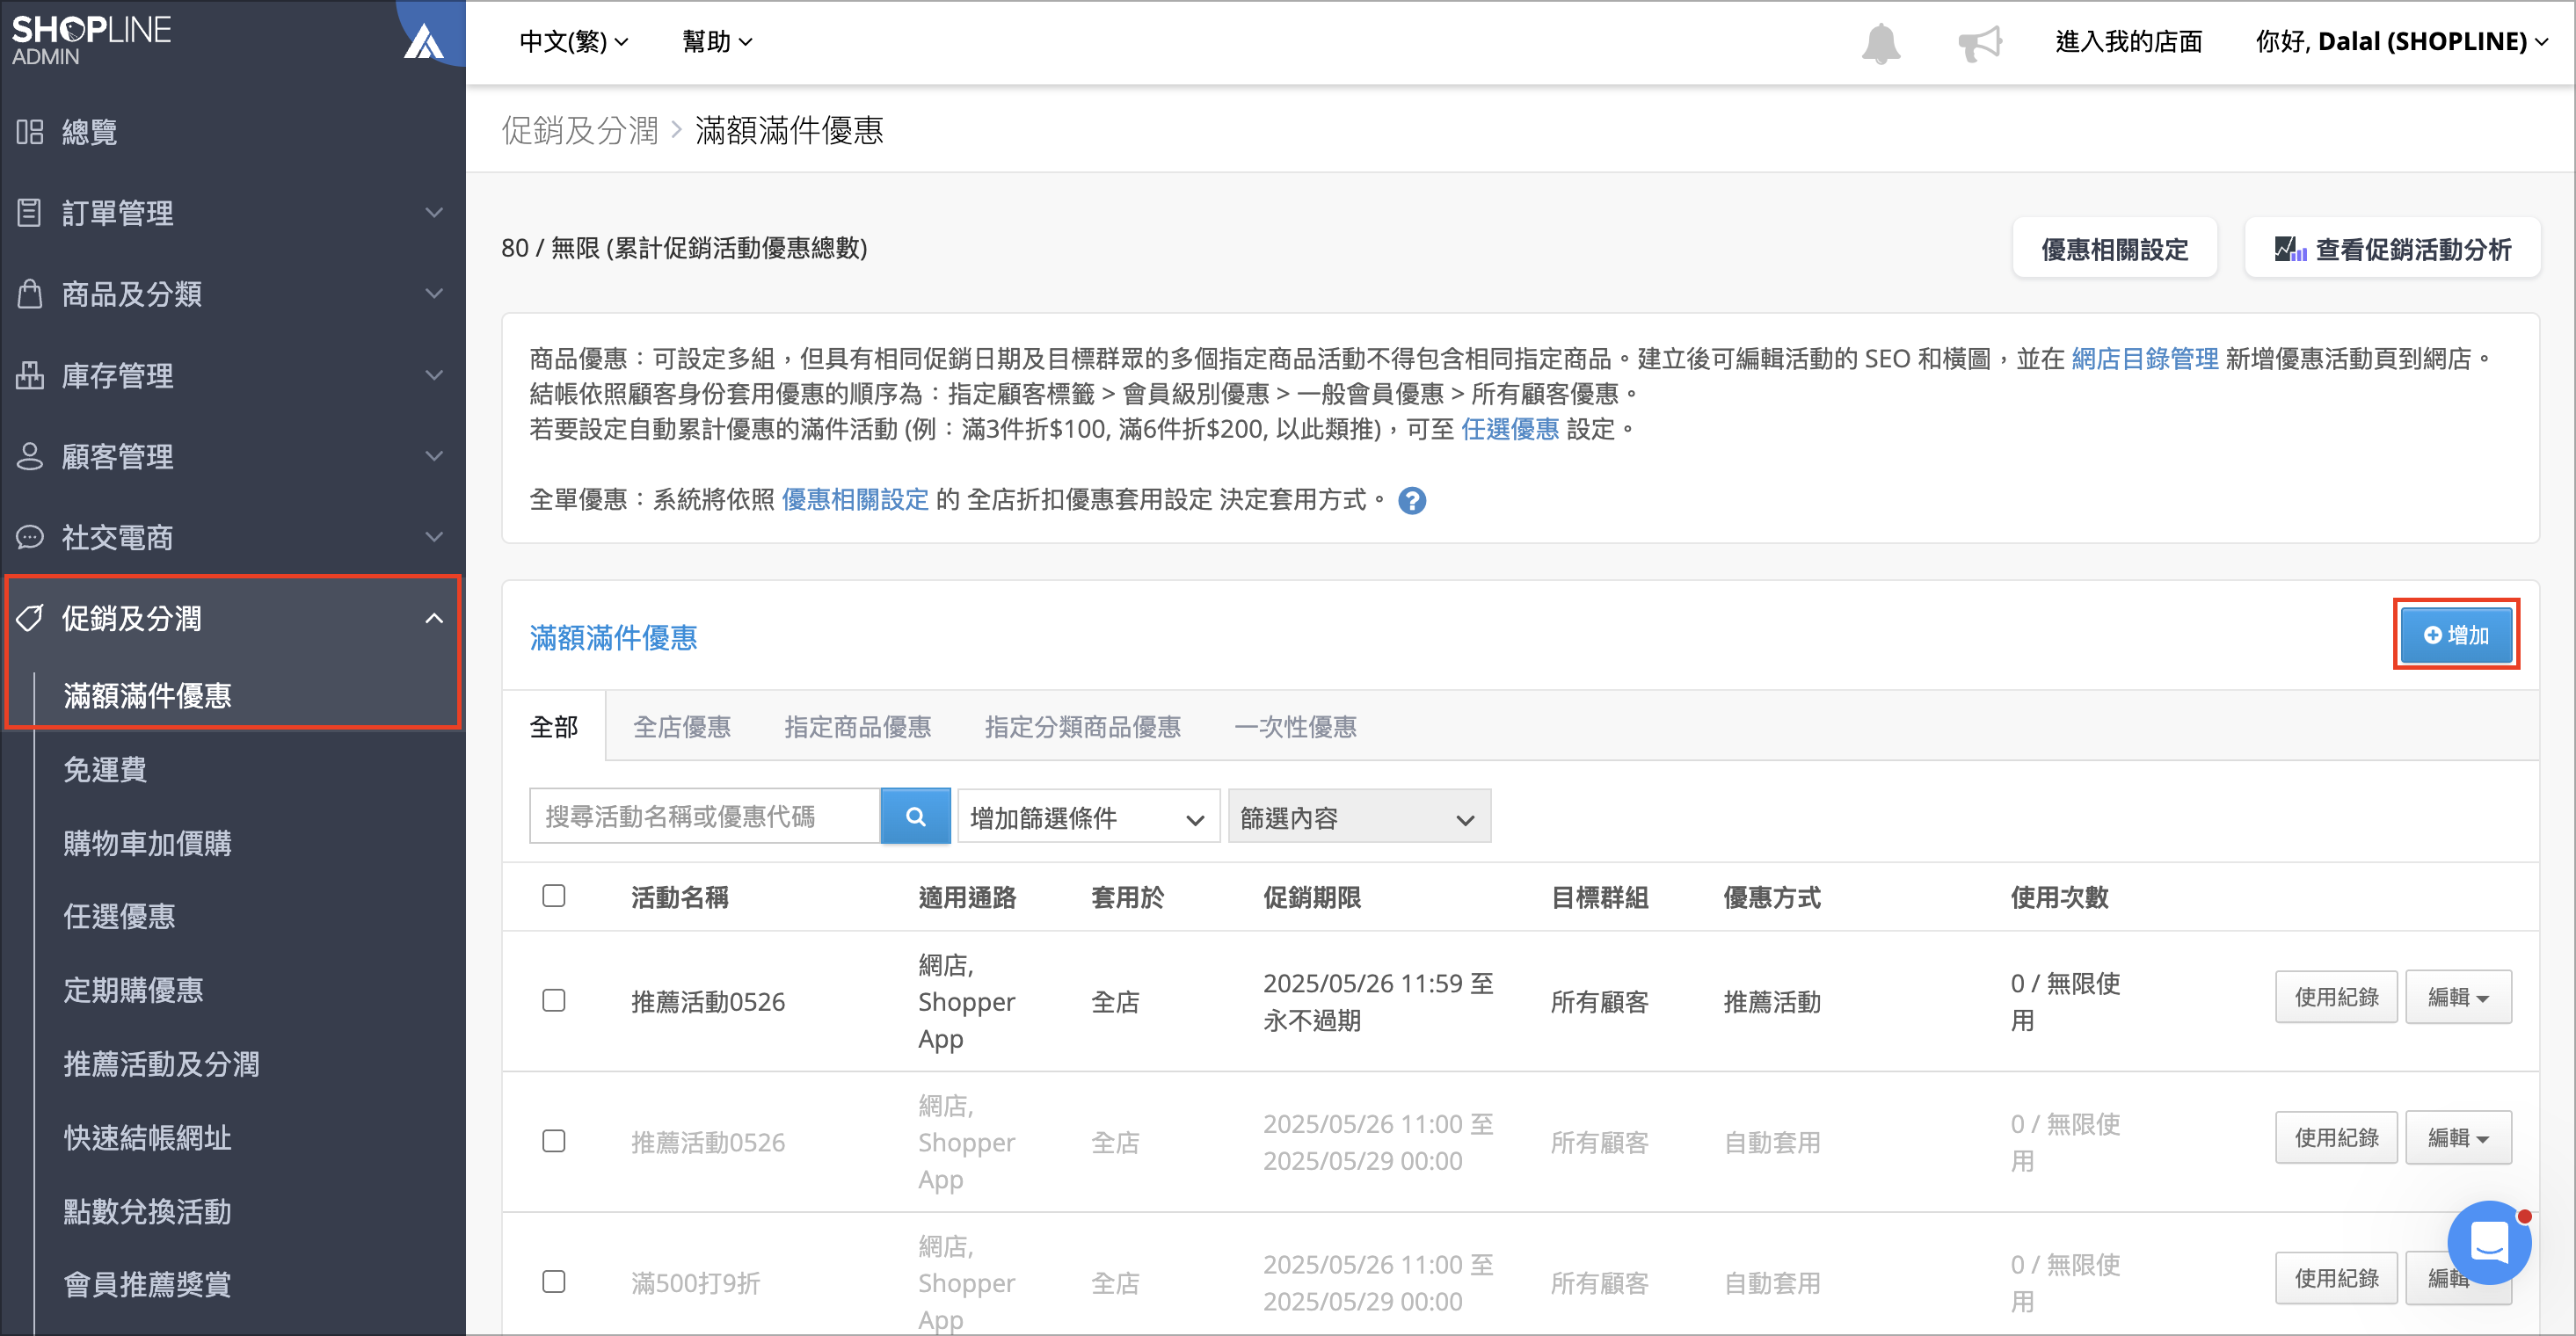Screen dimensions: 2576x1336
Task: Check the first 推薦活動0526 row checkbox
Action: tap(554, 1001)
